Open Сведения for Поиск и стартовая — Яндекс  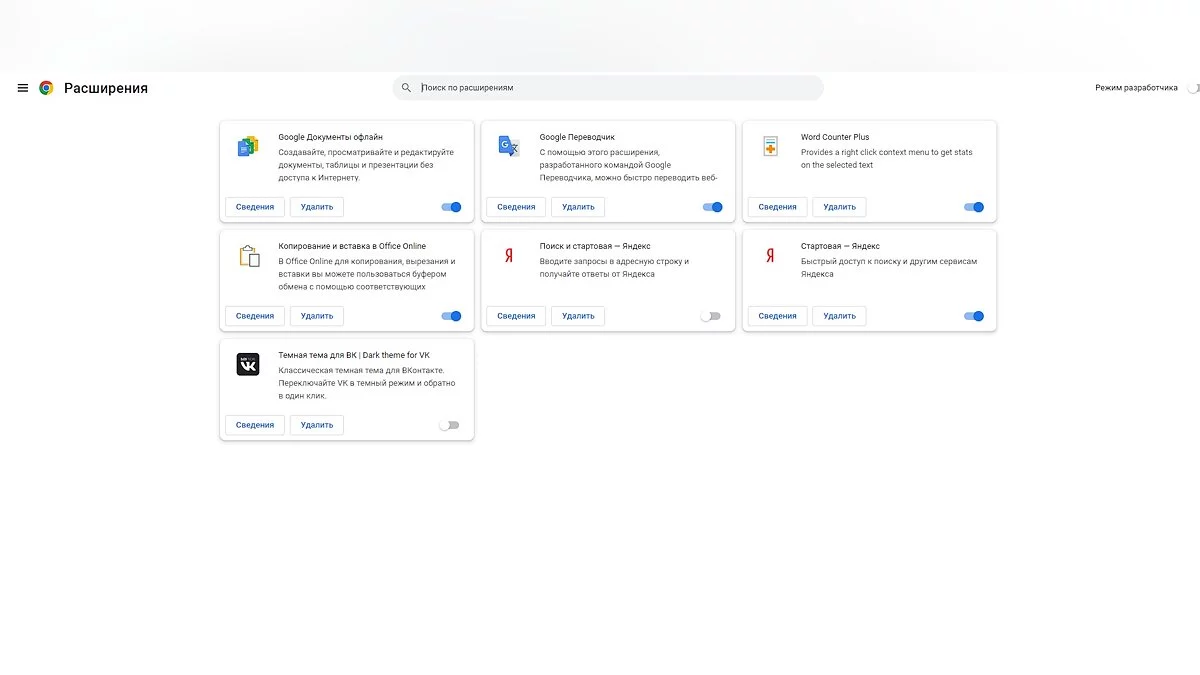click(516, 316)
